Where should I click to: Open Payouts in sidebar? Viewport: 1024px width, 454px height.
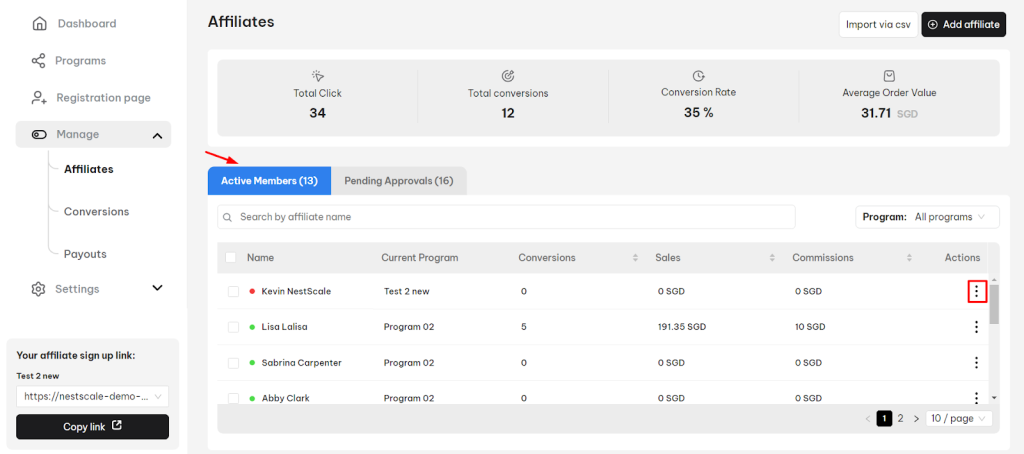85,254
